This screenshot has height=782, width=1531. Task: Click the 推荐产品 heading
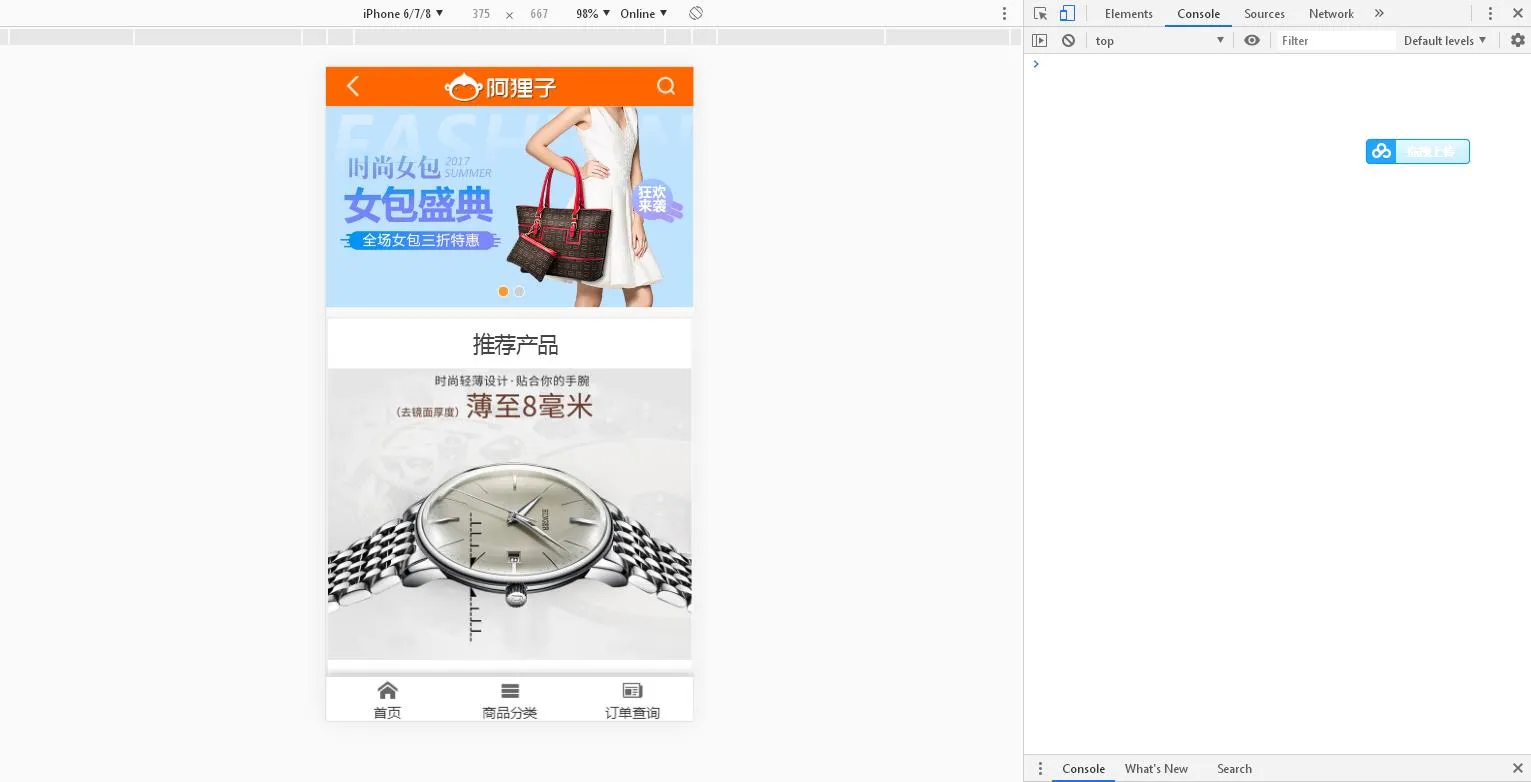pos(515,345)
